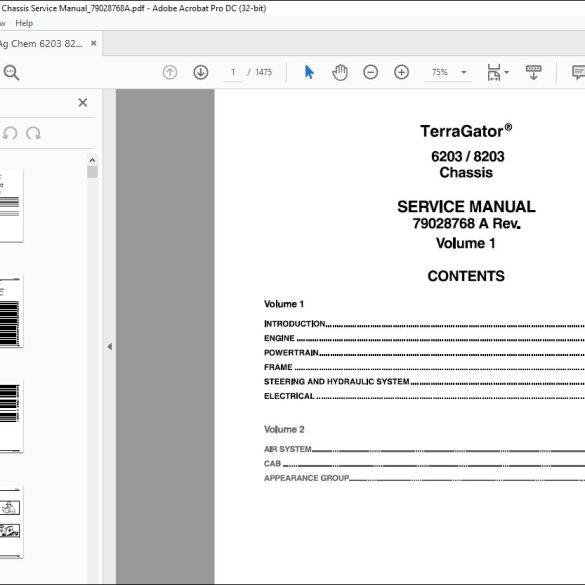Rotate thumbnails clockwise in side panel
The width and height of the screenshot is (585, 585).
tap(34, 133)
